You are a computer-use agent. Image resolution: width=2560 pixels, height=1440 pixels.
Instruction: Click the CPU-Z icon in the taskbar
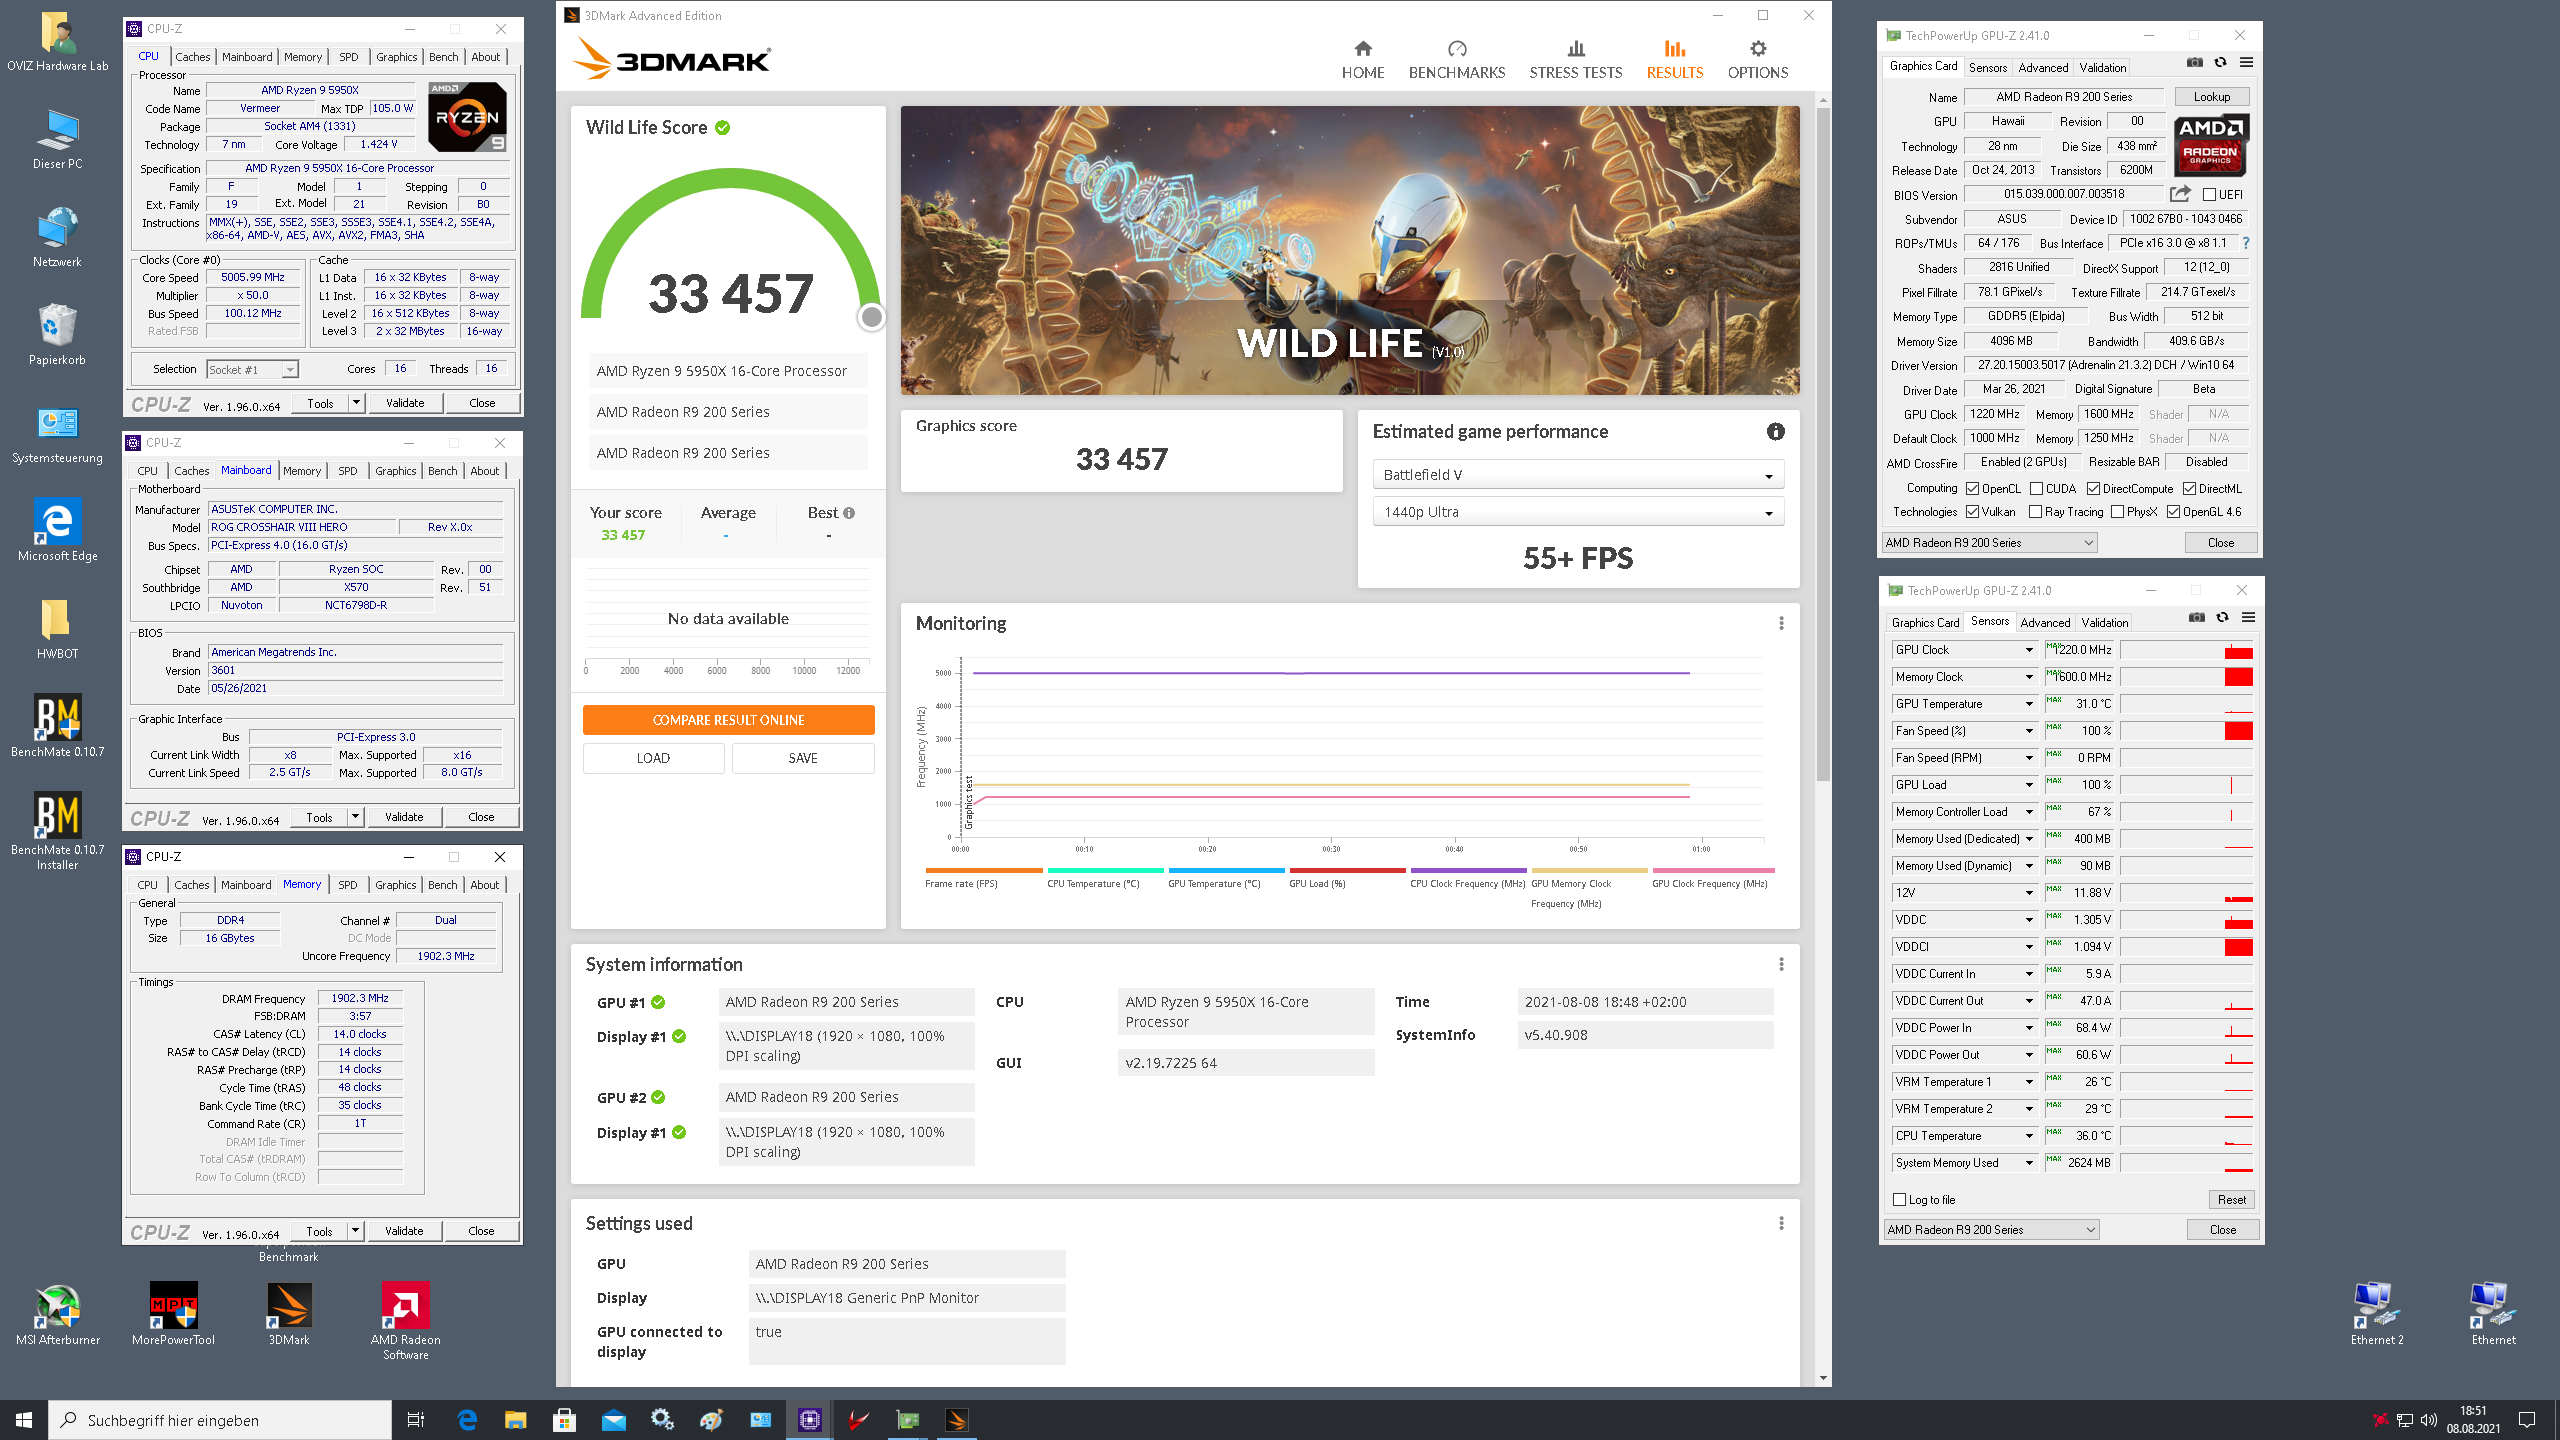click(x=810, y=1420)
